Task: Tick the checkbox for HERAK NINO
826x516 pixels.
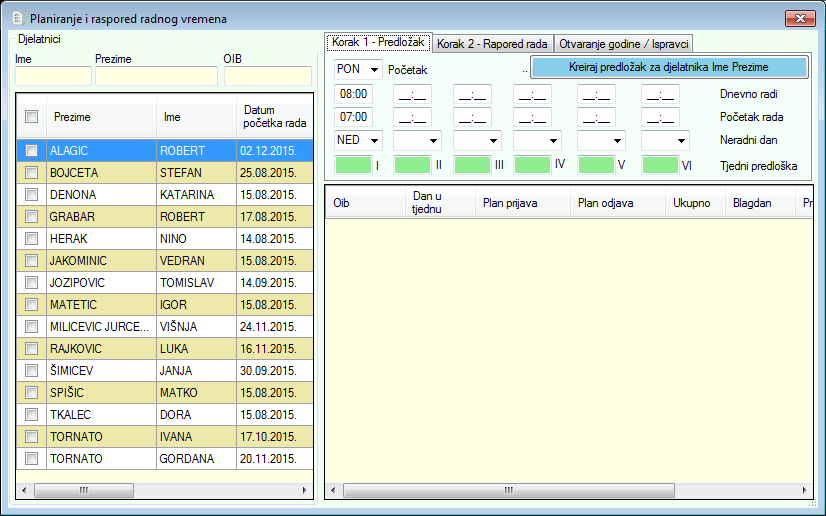Action: click(x=32, y=239)
